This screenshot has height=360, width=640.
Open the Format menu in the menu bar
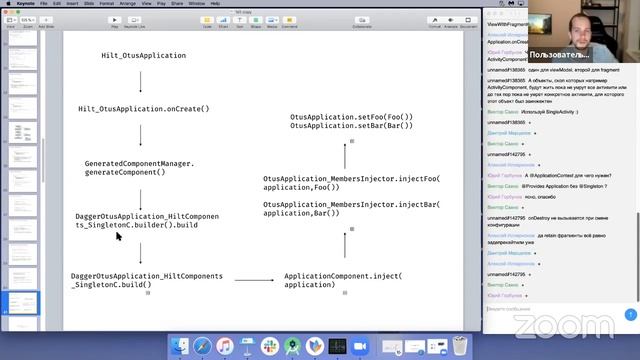tap(107, 3)
